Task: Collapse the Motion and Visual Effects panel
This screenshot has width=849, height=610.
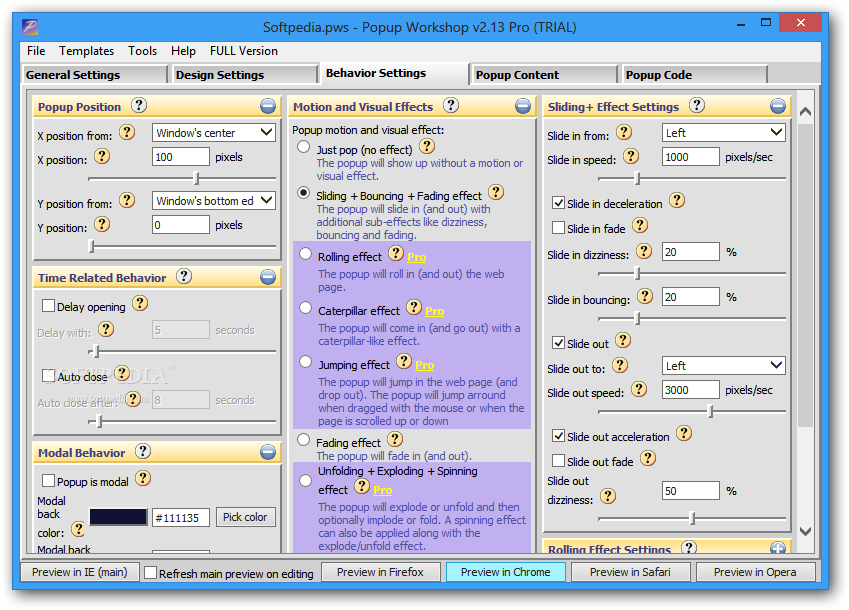Action: click(x=523, y=106)
